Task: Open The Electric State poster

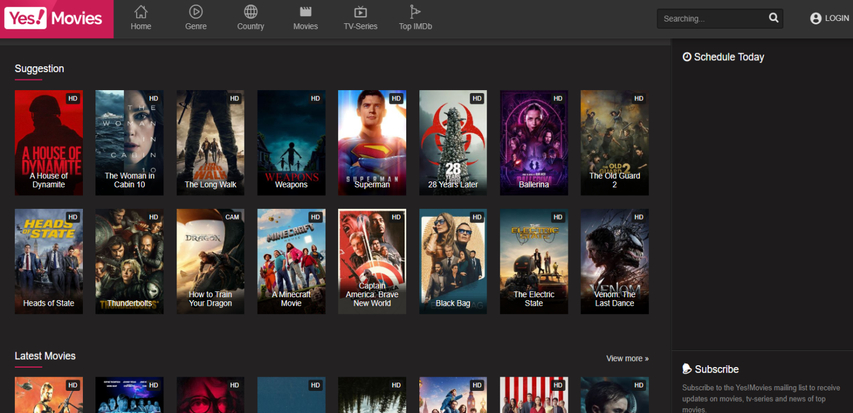Action: (x=534, y=261)
